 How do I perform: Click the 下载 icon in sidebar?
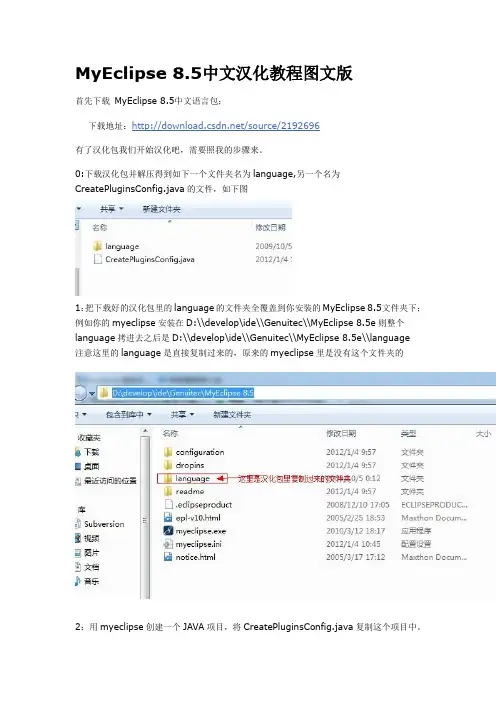78,452
